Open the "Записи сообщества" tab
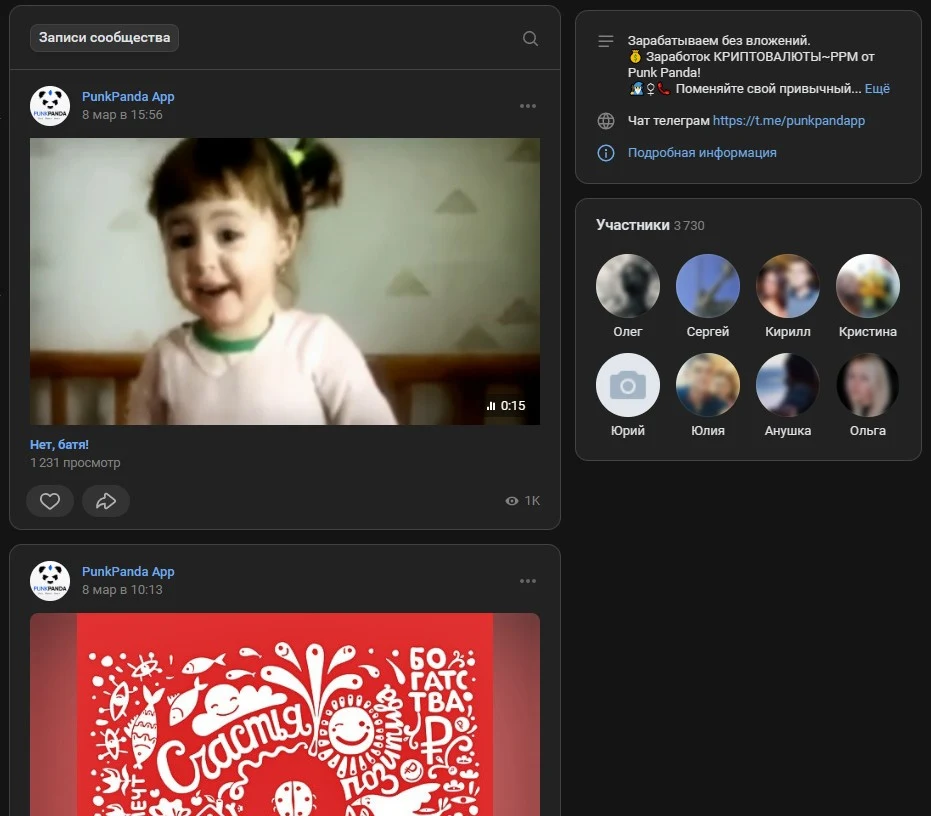 point(104,38)
